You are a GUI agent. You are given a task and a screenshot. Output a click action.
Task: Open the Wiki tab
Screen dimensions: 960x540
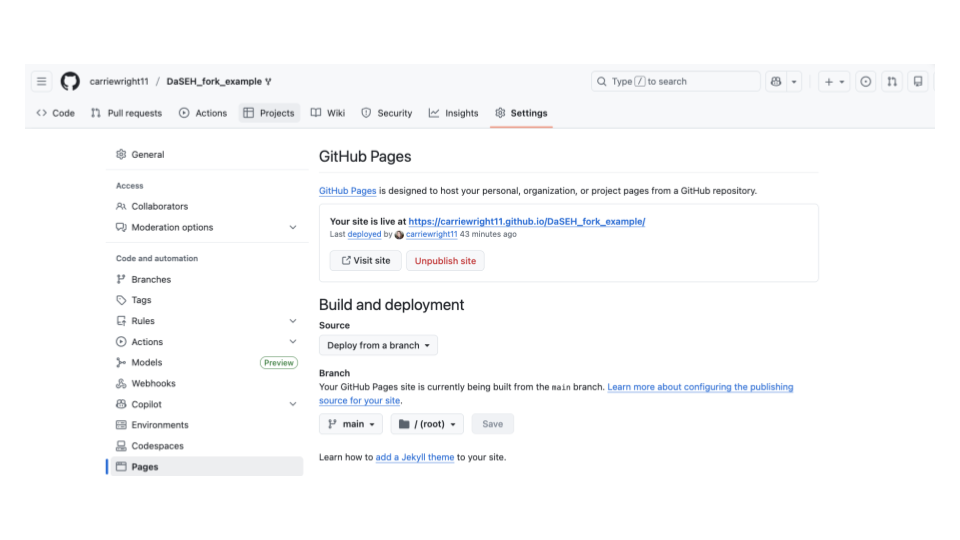click(x=328, y=113)
